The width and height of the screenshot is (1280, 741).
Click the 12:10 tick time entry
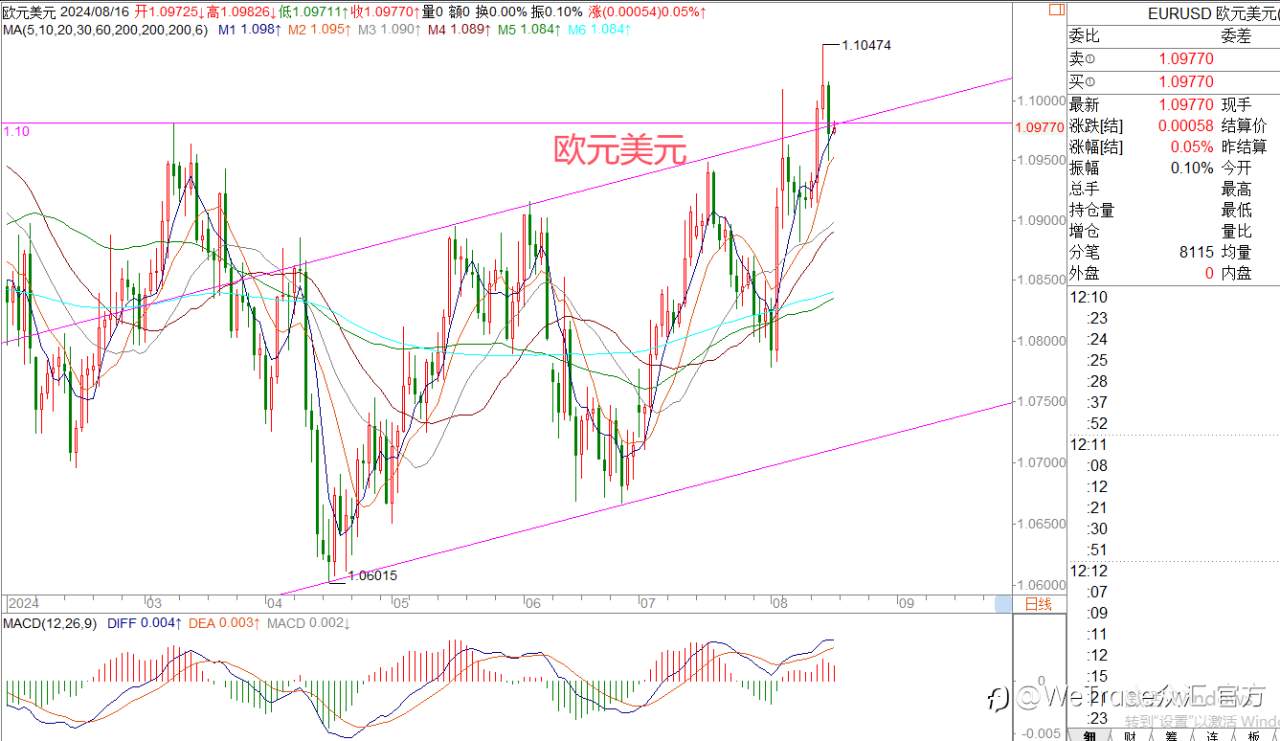click(1088, 297)
